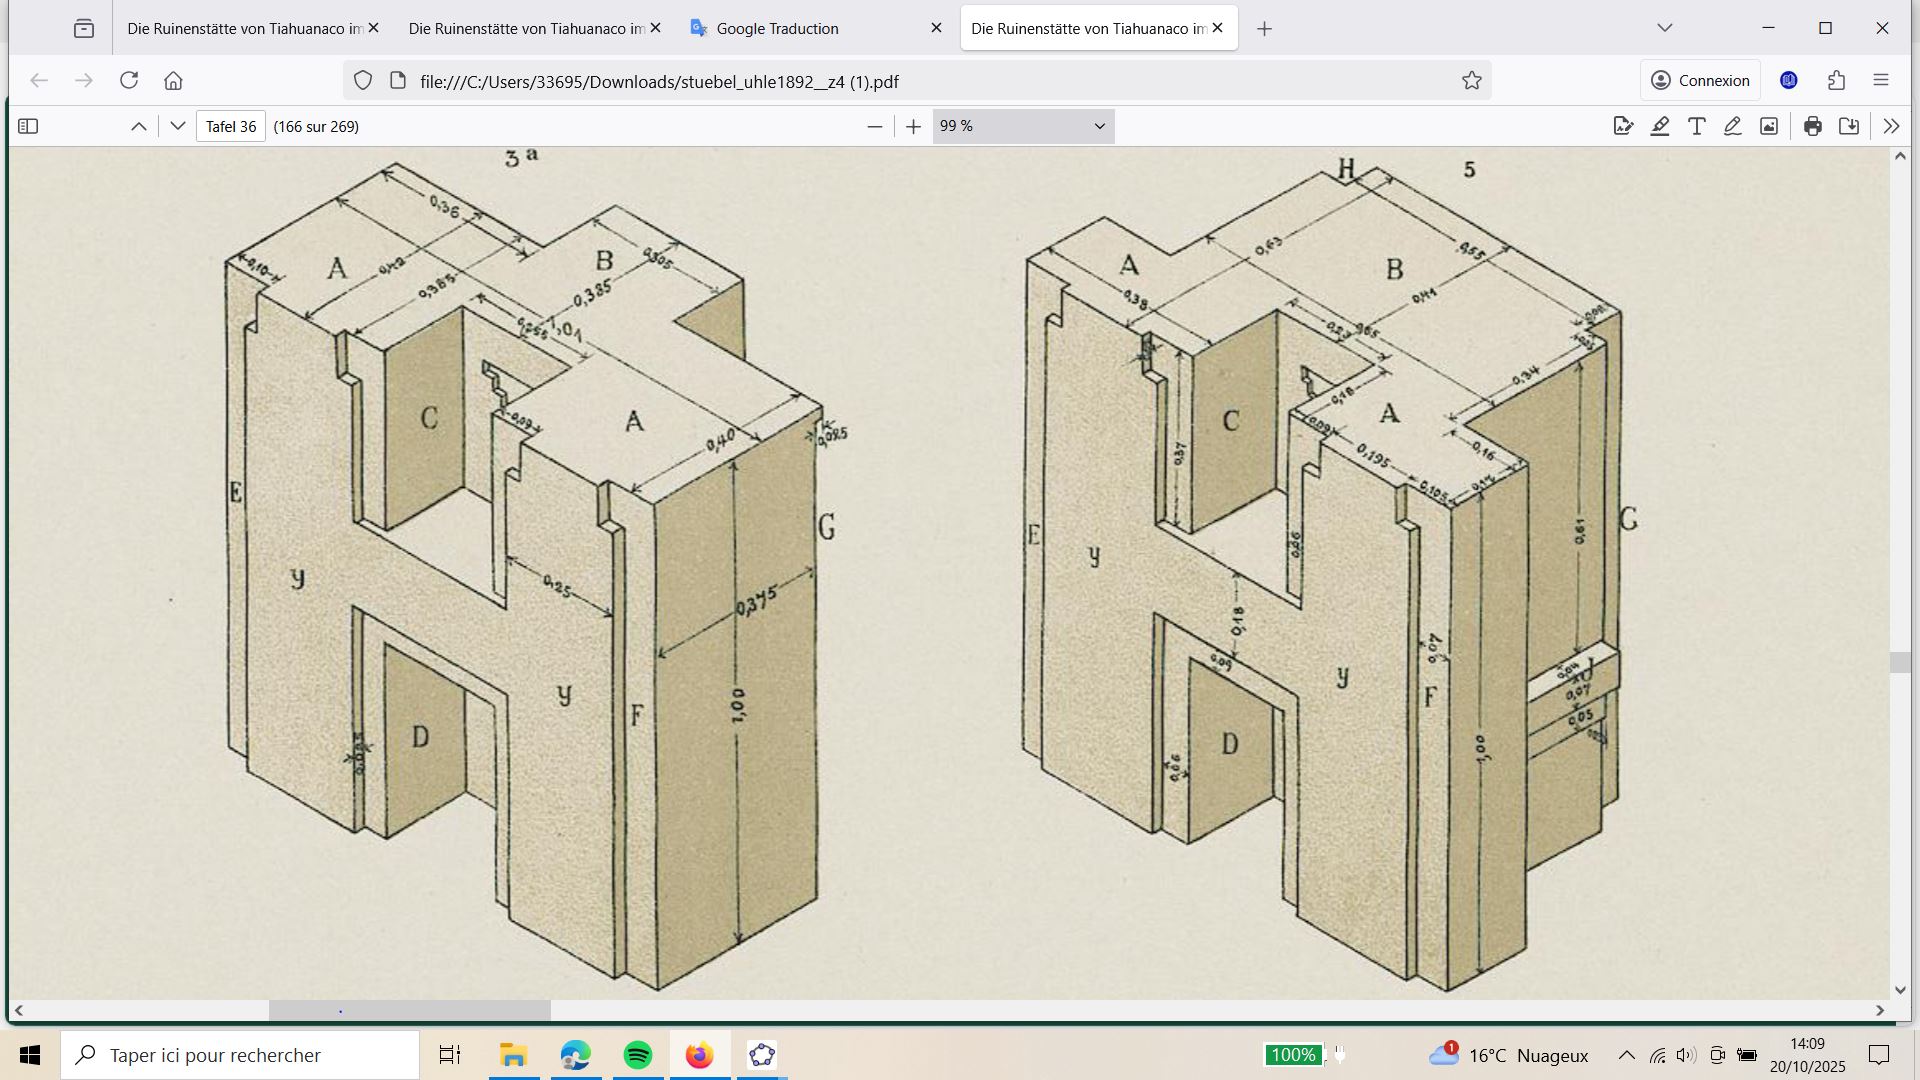This screenshot has width=1920, height=1080.
Task: Zoom out with the minus button
Action: click(x=875, y=126)
